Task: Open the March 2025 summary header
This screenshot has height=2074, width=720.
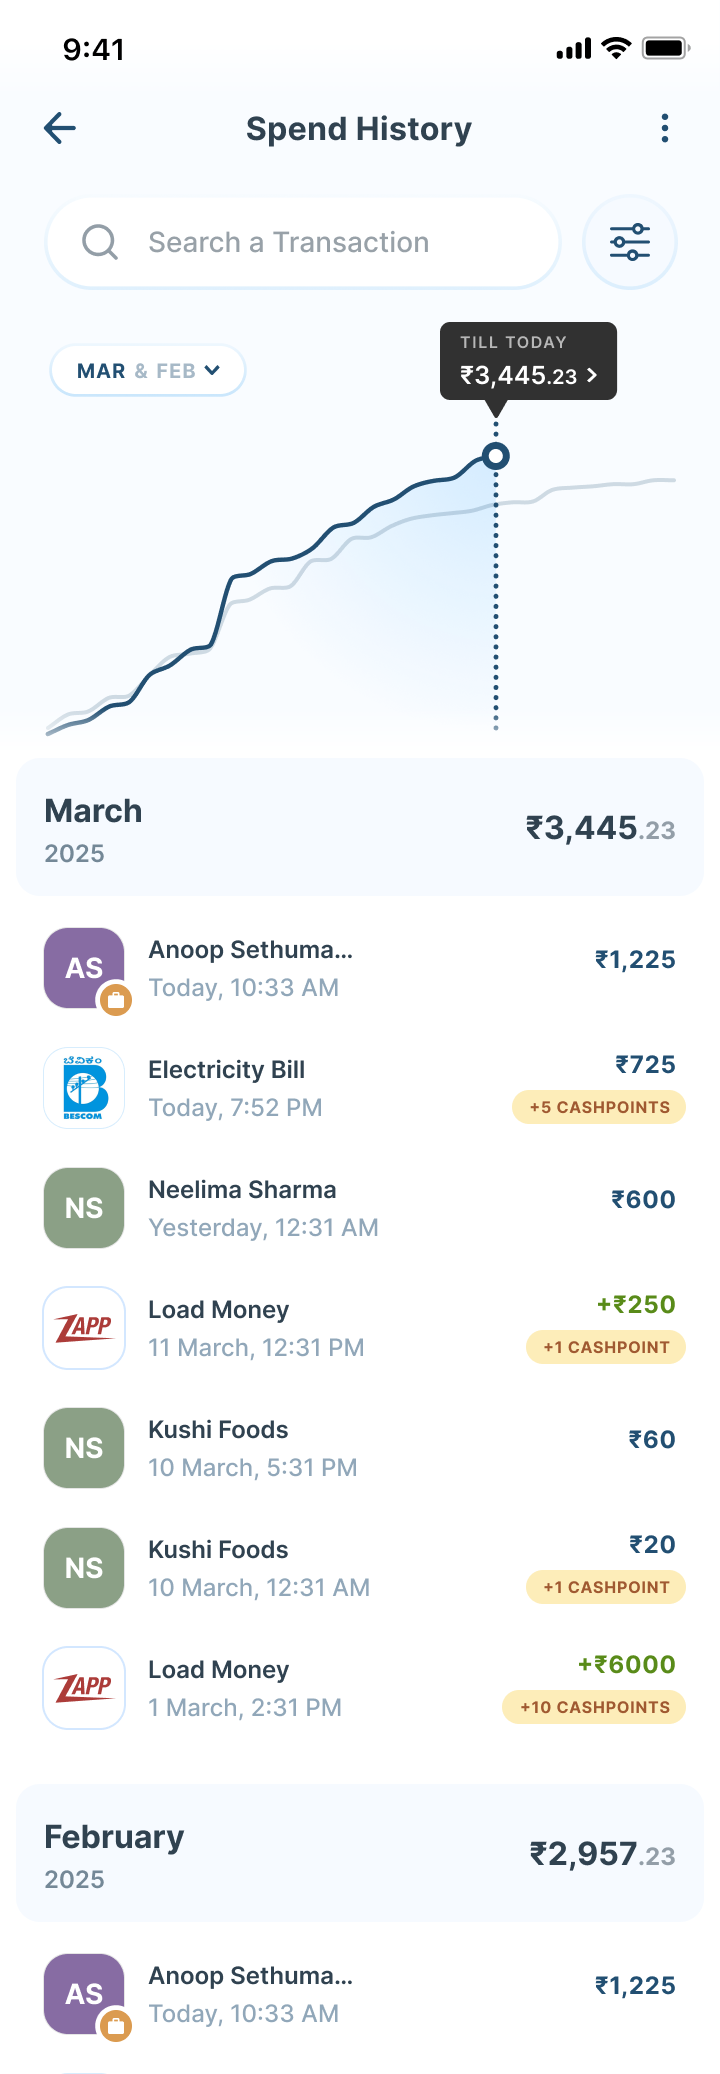Action: coord(360,828)
